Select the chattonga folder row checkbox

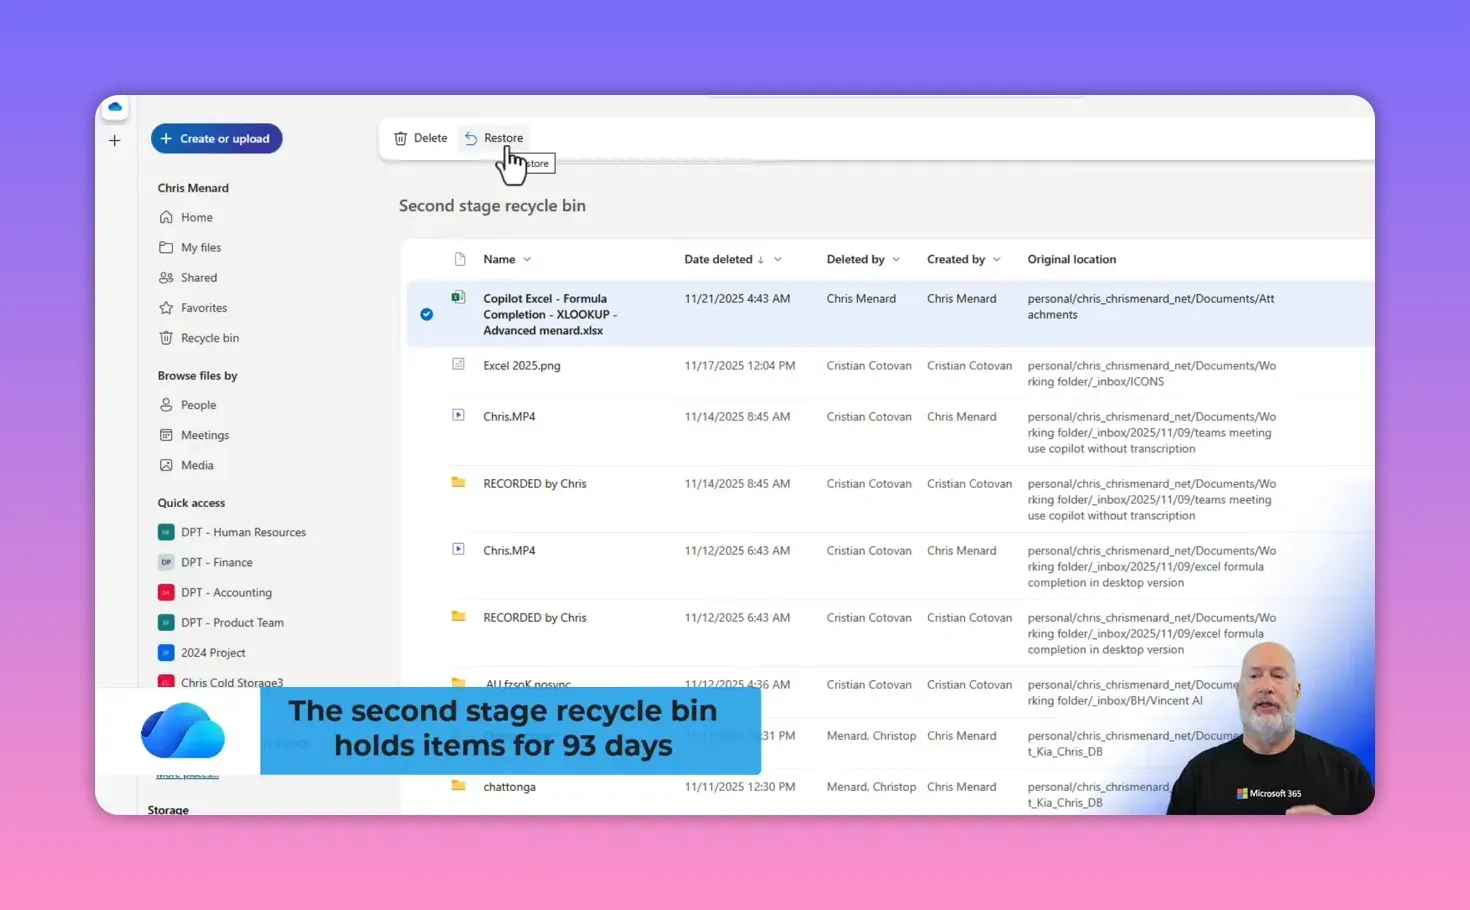[427, 786]
